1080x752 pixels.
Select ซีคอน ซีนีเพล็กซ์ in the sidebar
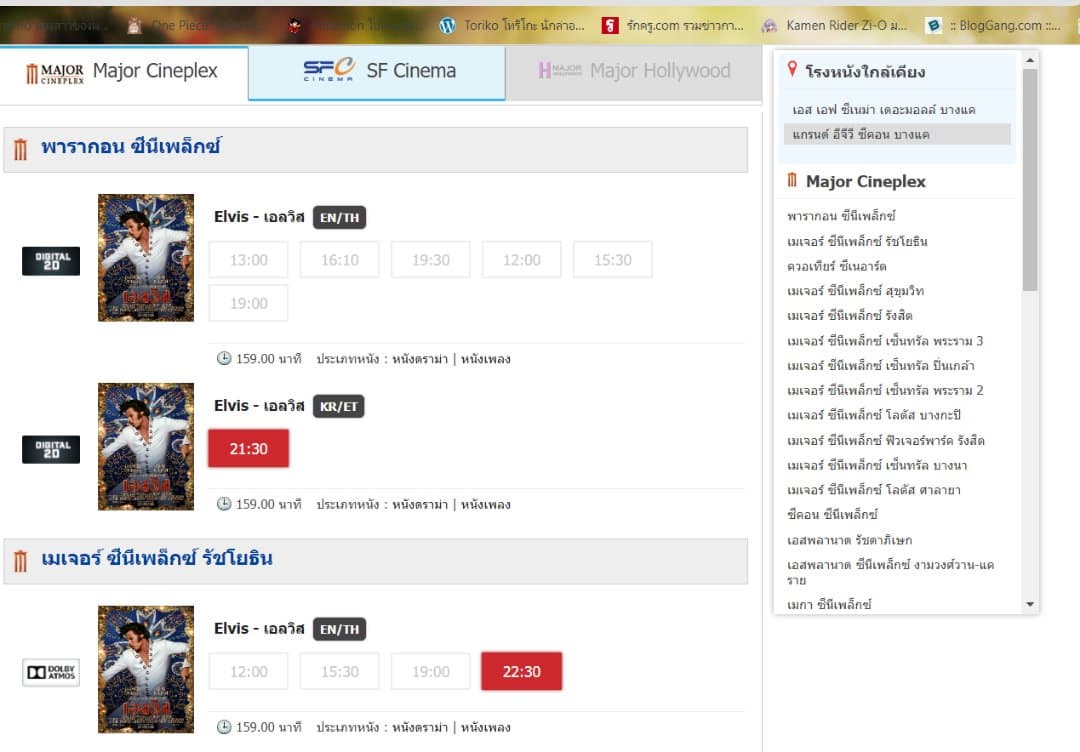pos(832,514)
